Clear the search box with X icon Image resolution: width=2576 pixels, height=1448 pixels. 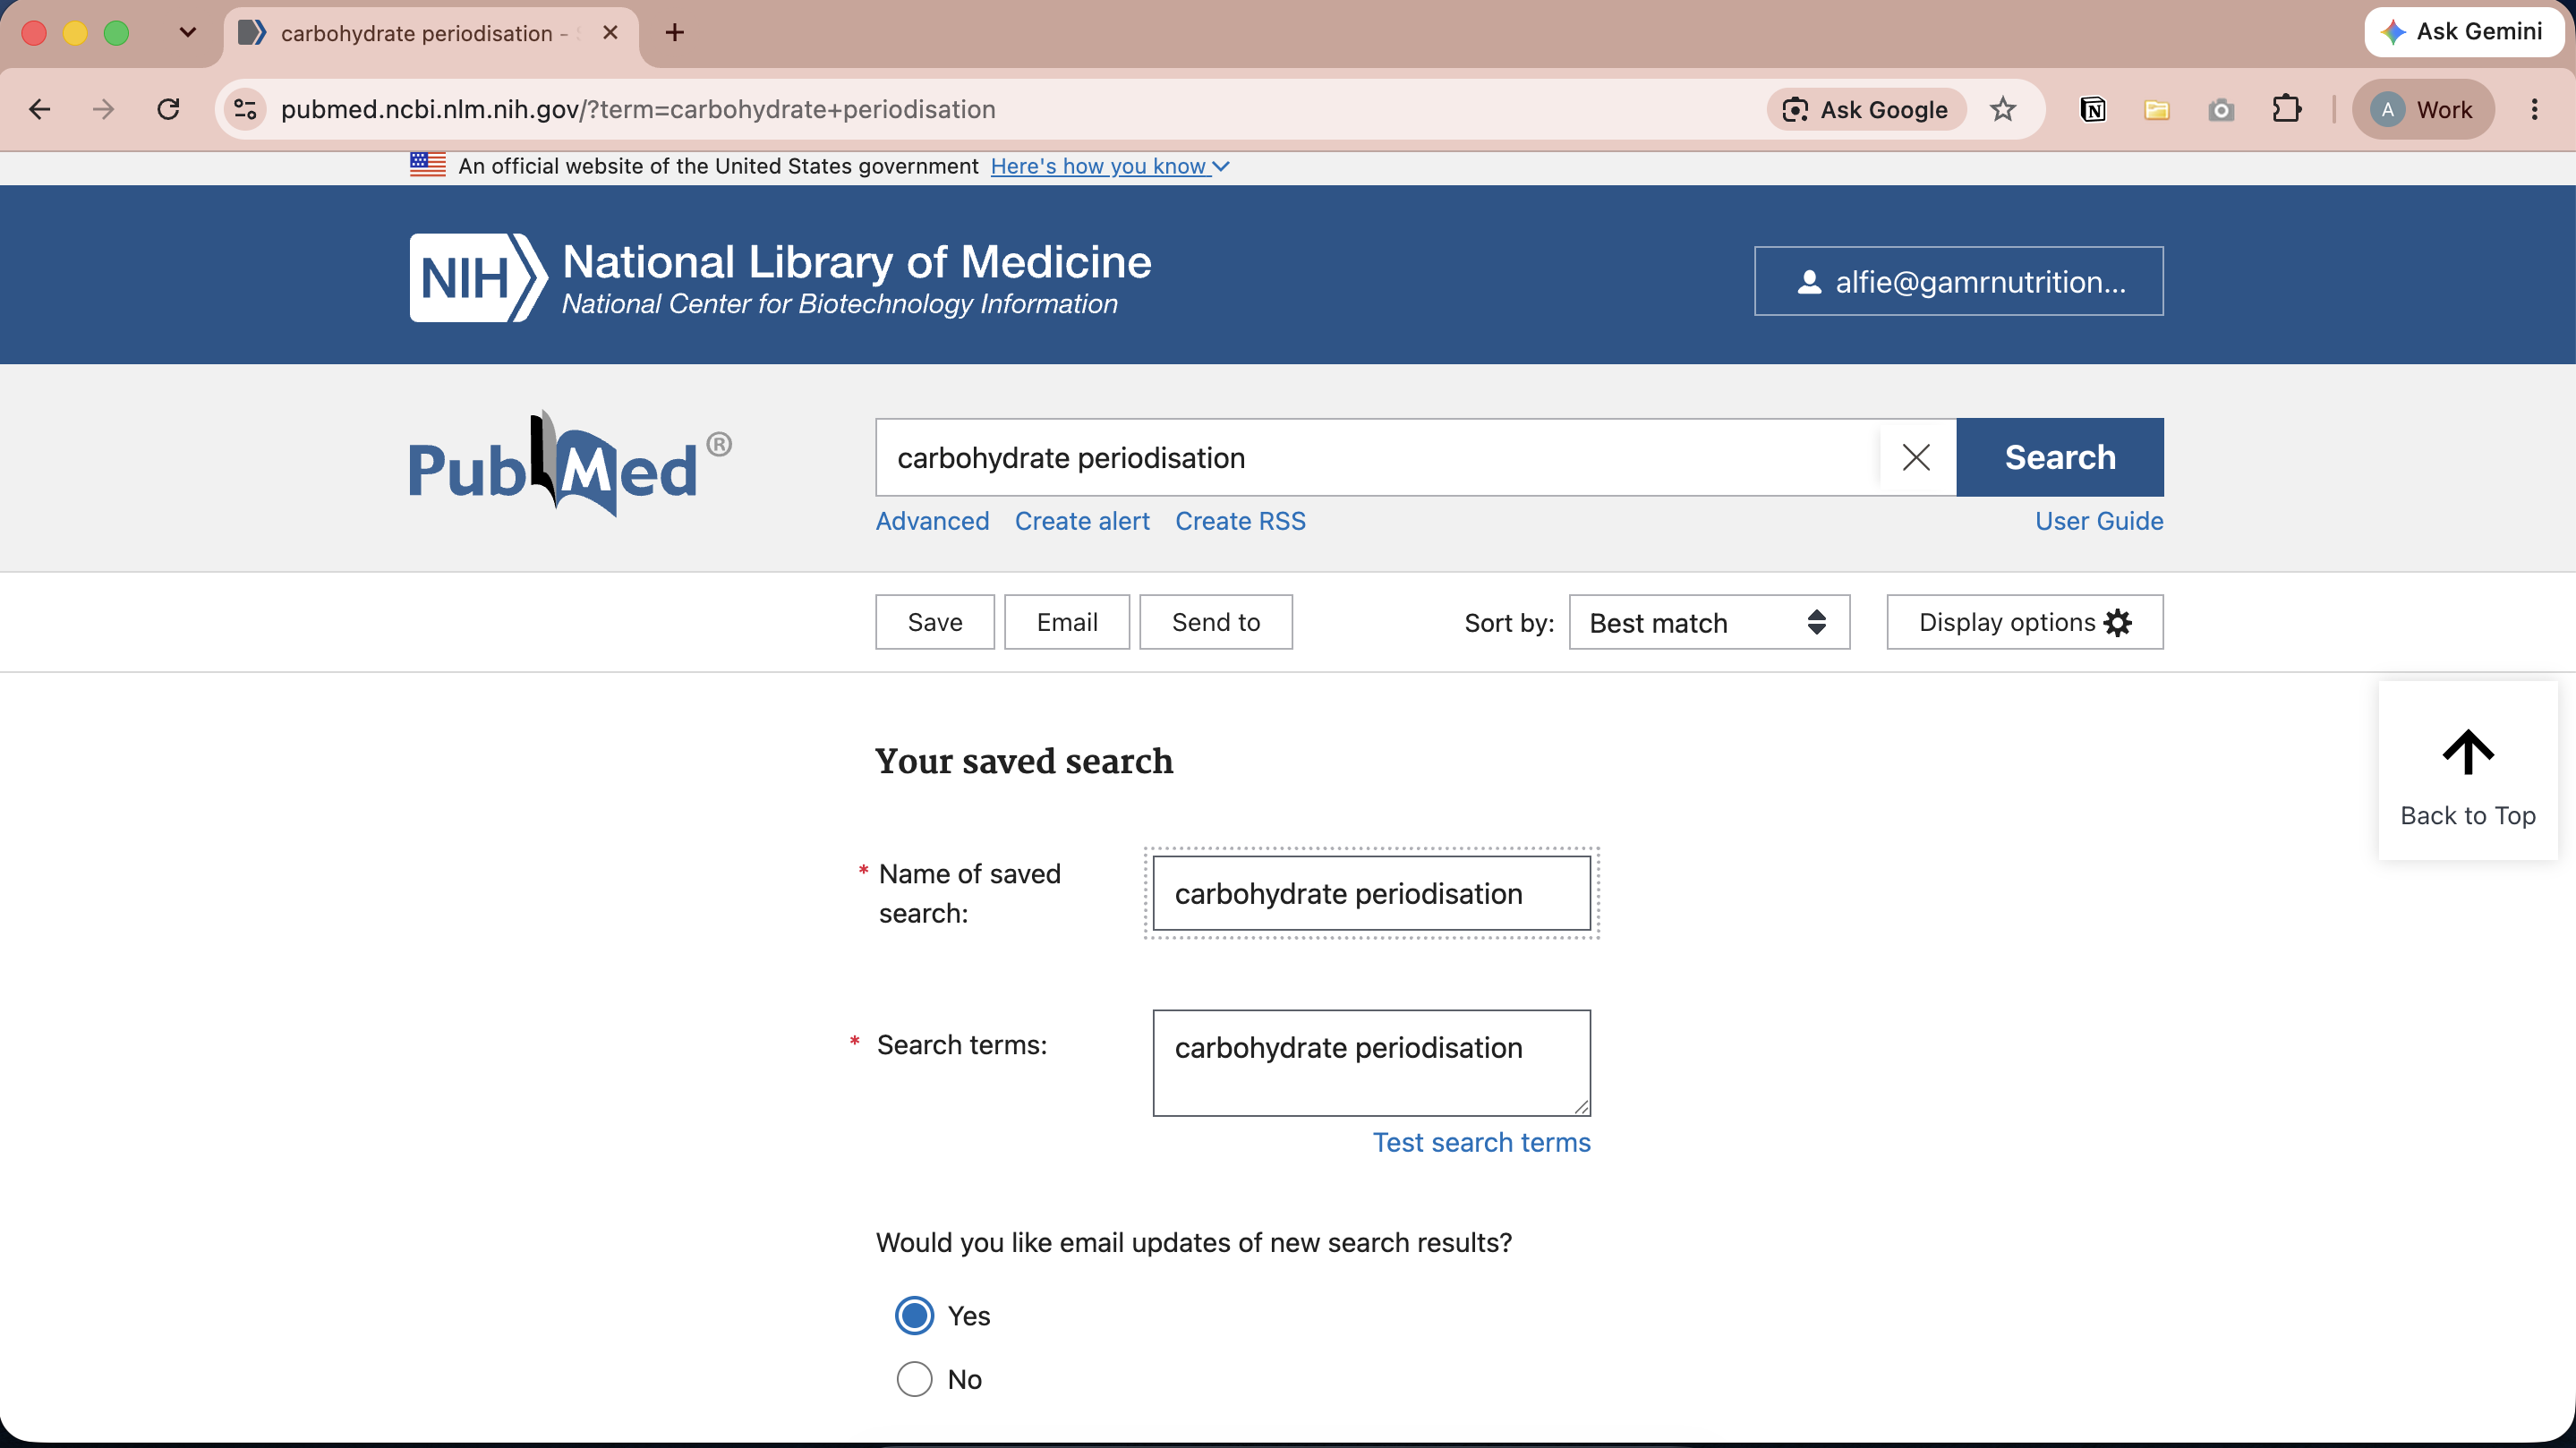(1916, 457)
